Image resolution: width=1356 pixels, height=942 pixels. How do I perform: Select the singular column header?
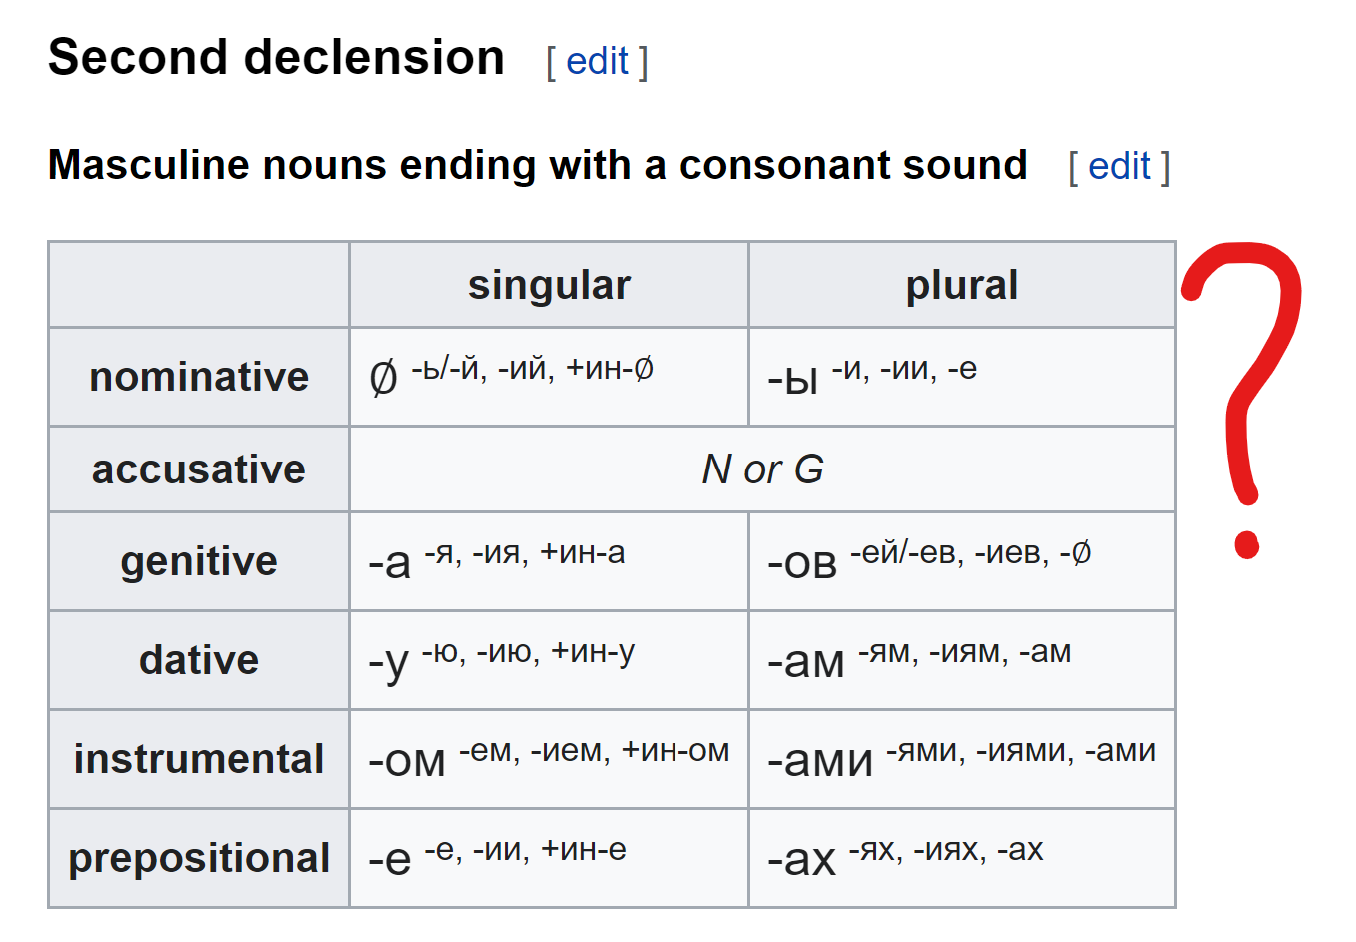(x=549, y=285)
